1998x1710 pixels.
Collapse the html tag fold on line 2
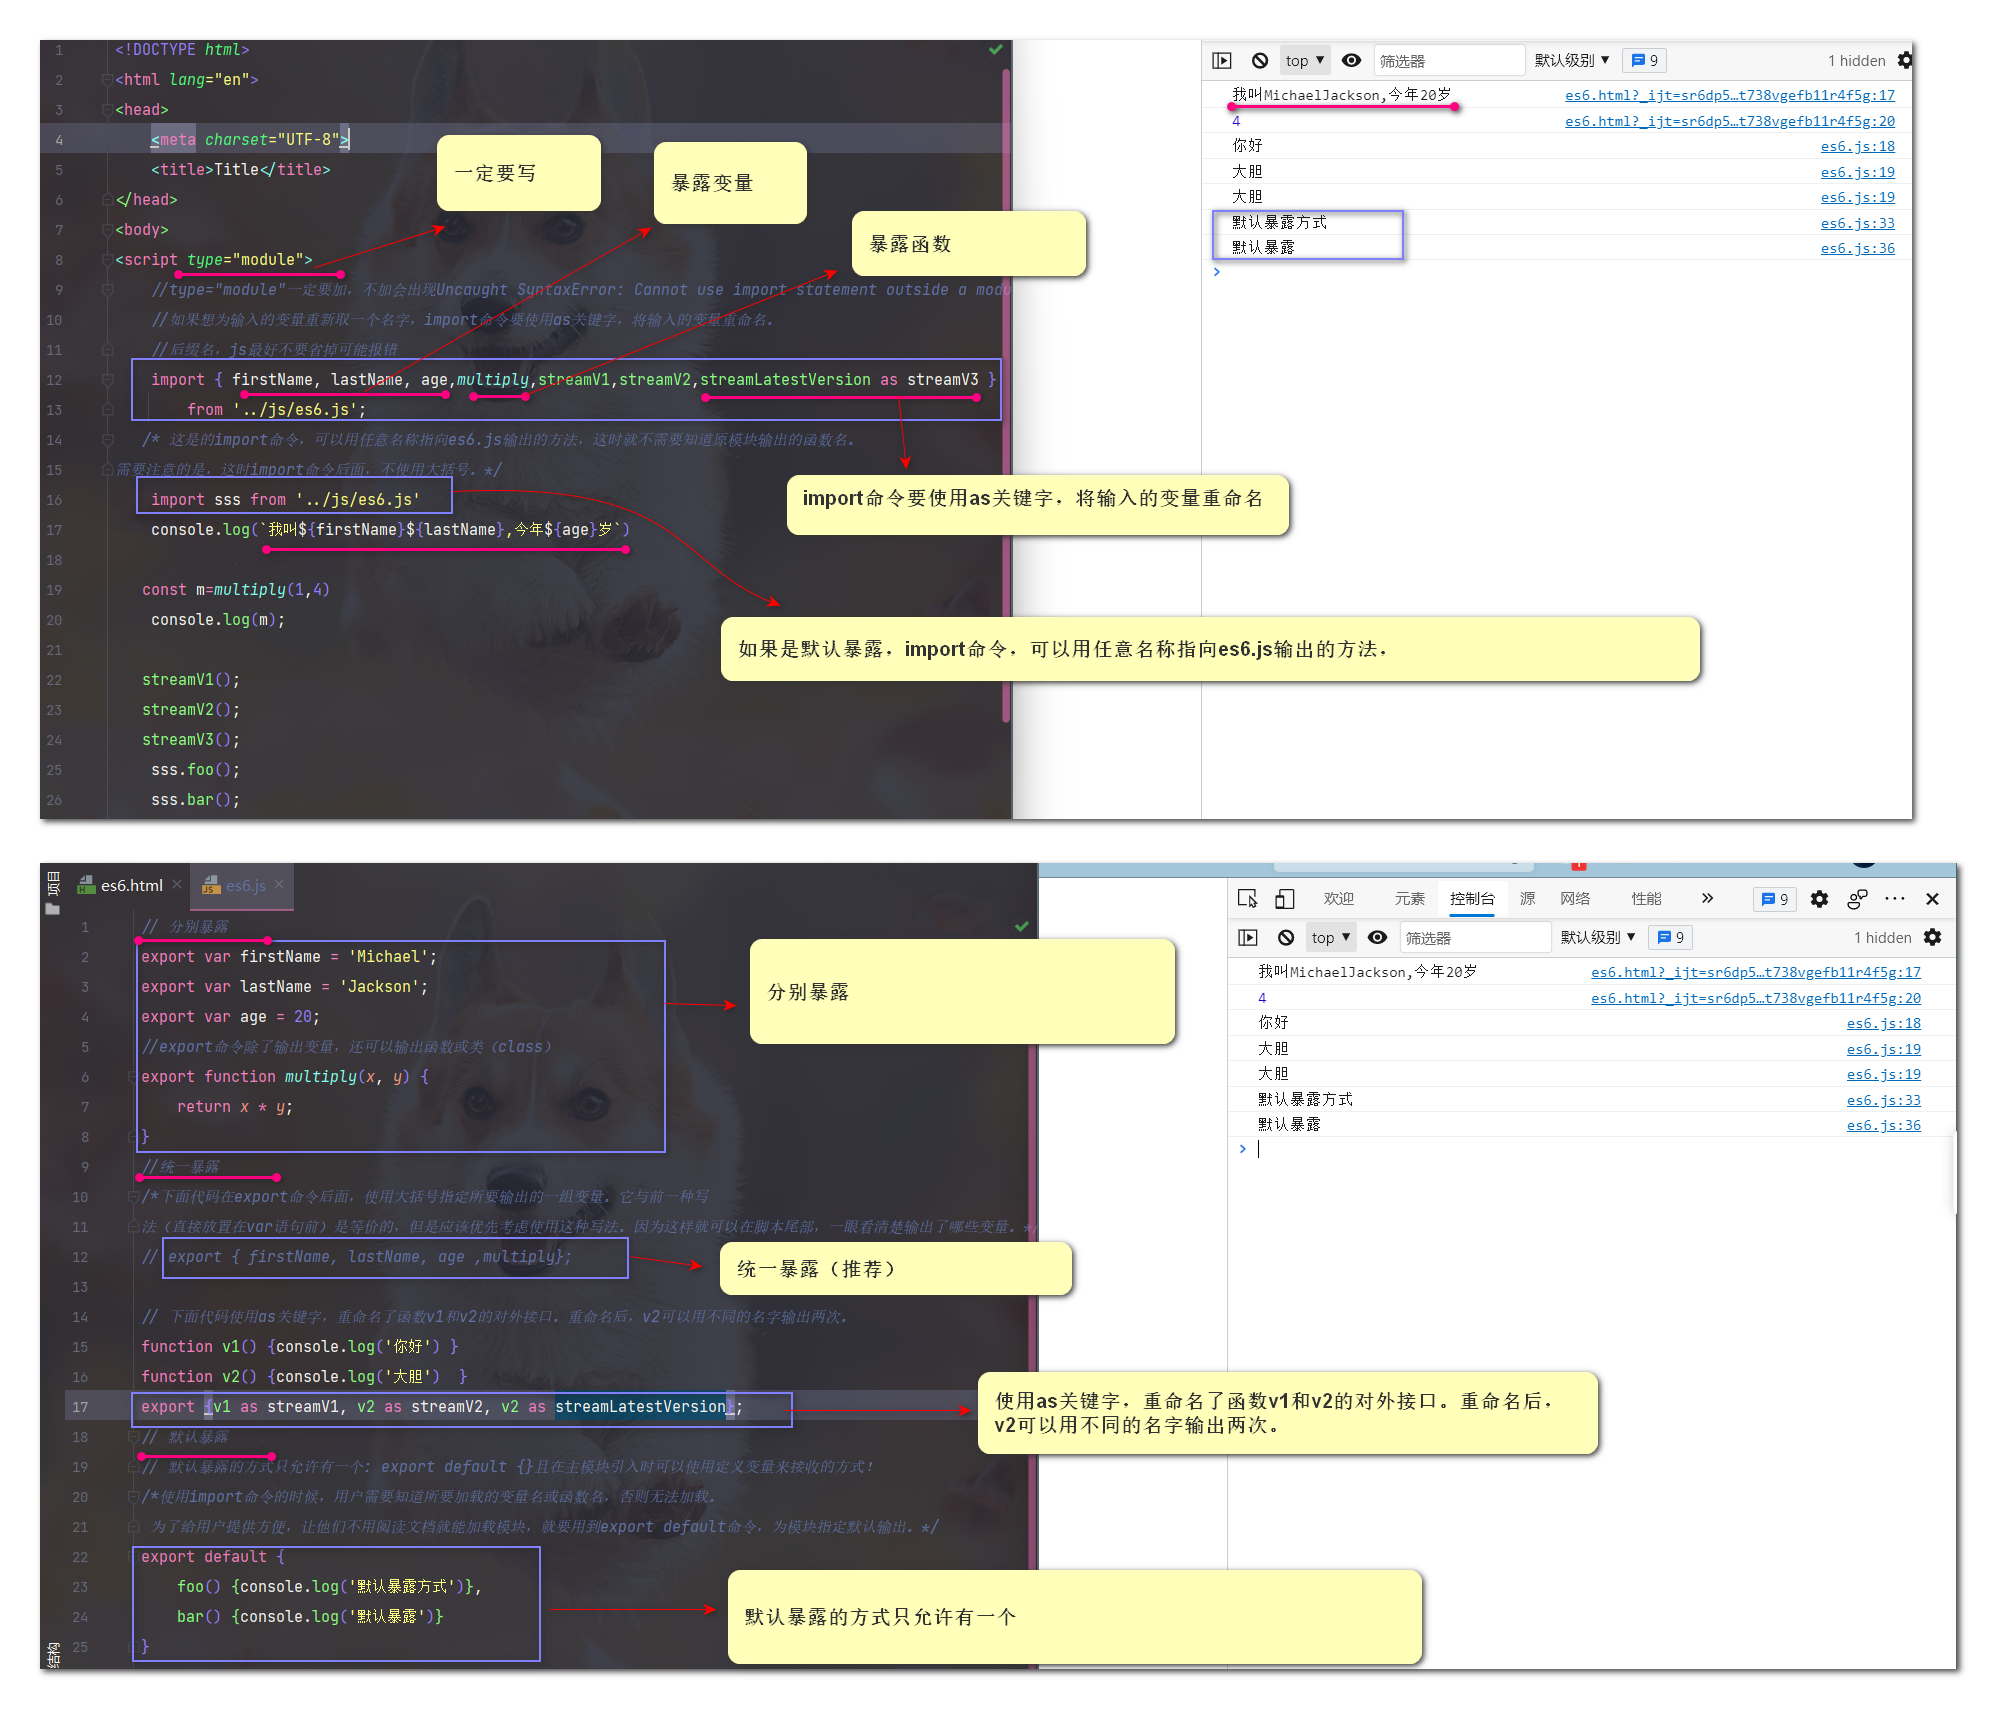(107, 80)
